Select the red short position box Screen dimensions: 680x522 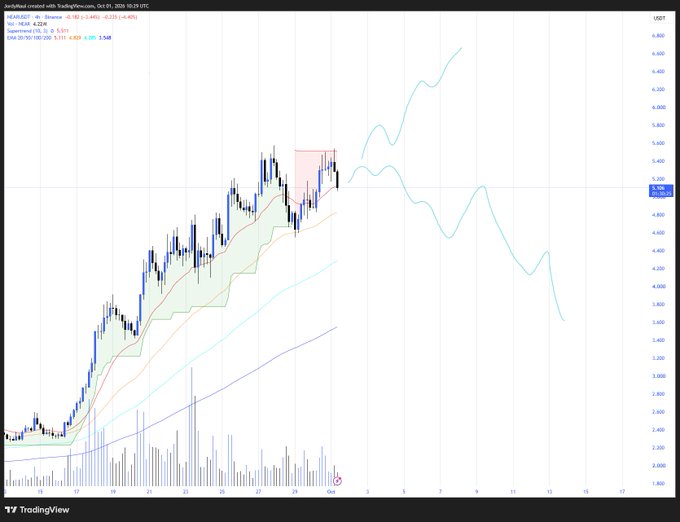pos(315,176)
